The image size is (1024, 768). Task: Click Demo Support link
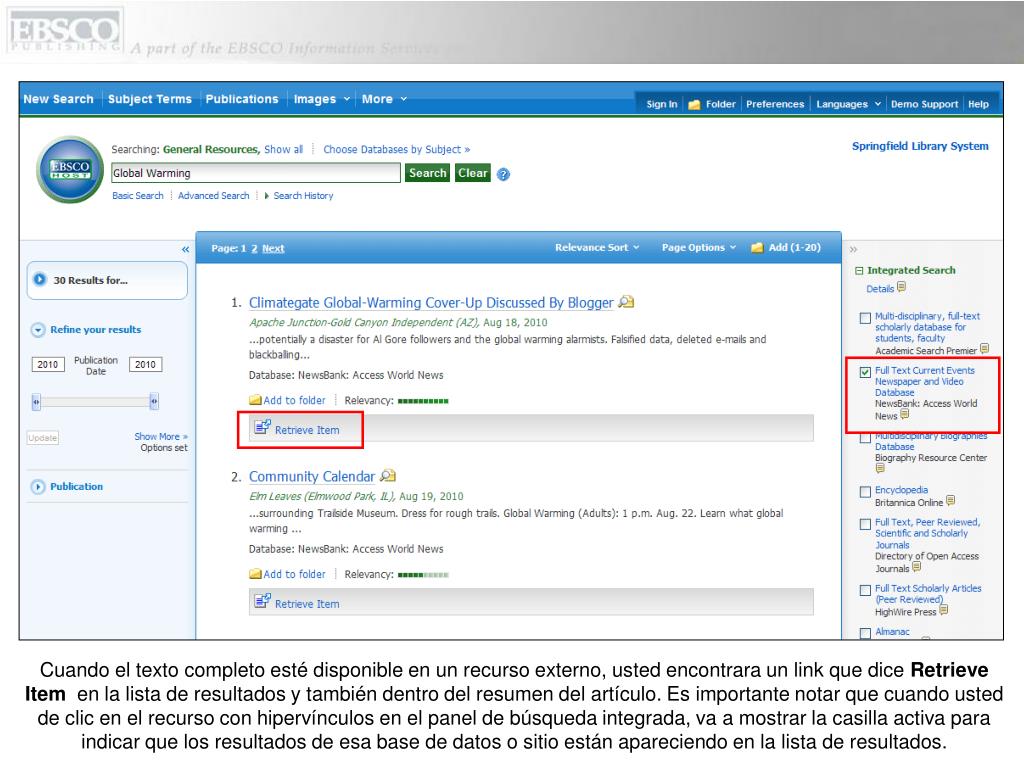(x=924, y=104)
